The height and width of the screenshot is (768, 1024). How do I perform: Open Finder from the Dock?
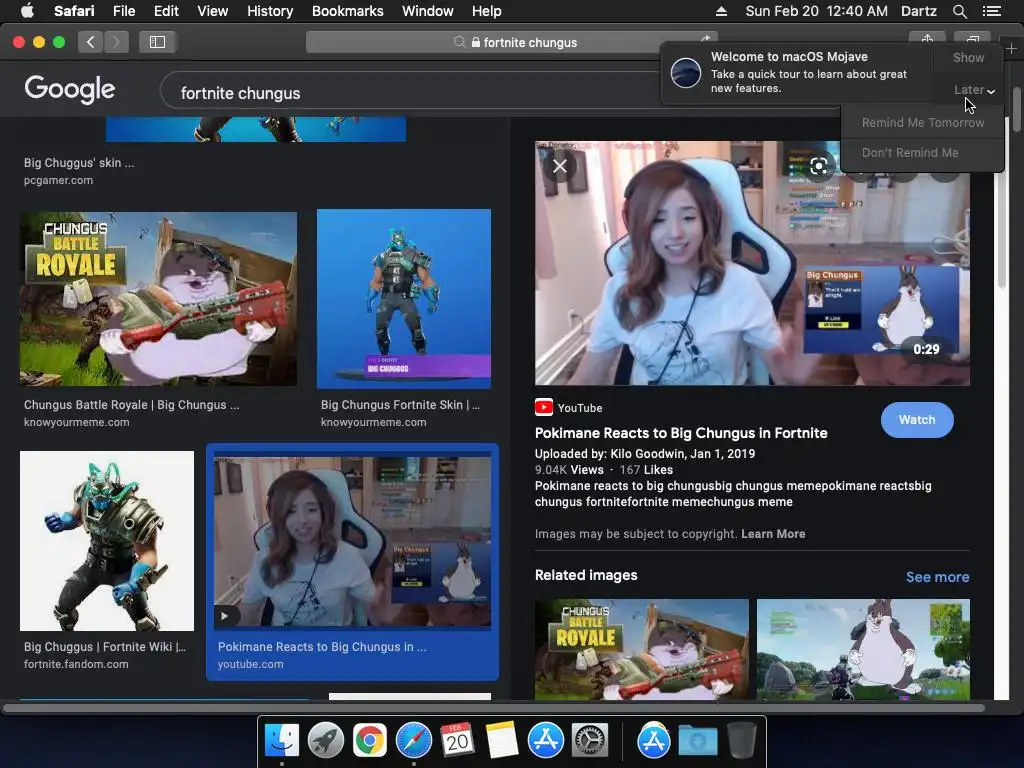[x=281, y=741]
